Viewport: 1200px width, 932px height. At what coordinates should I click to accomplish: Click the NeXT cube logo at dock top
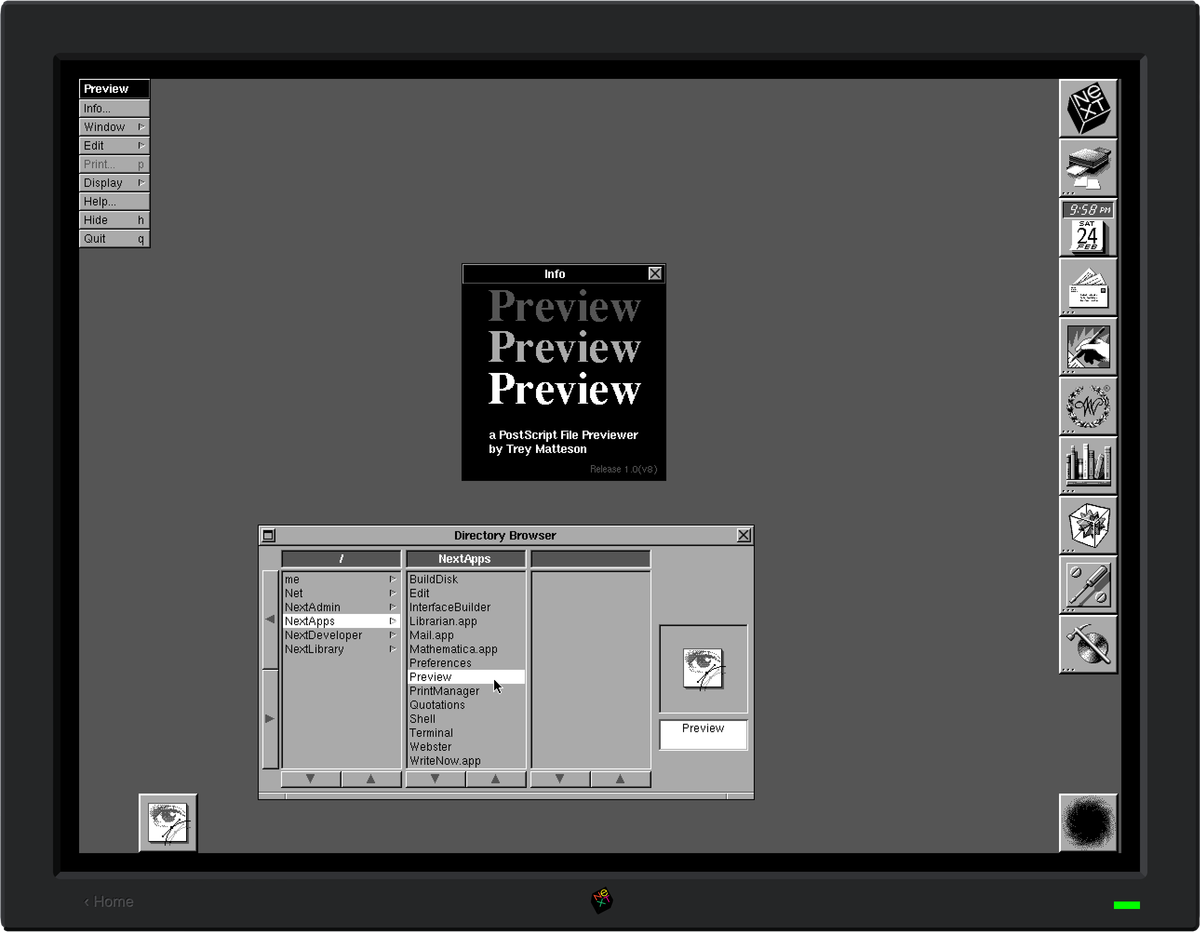[x=1088, y=107]
